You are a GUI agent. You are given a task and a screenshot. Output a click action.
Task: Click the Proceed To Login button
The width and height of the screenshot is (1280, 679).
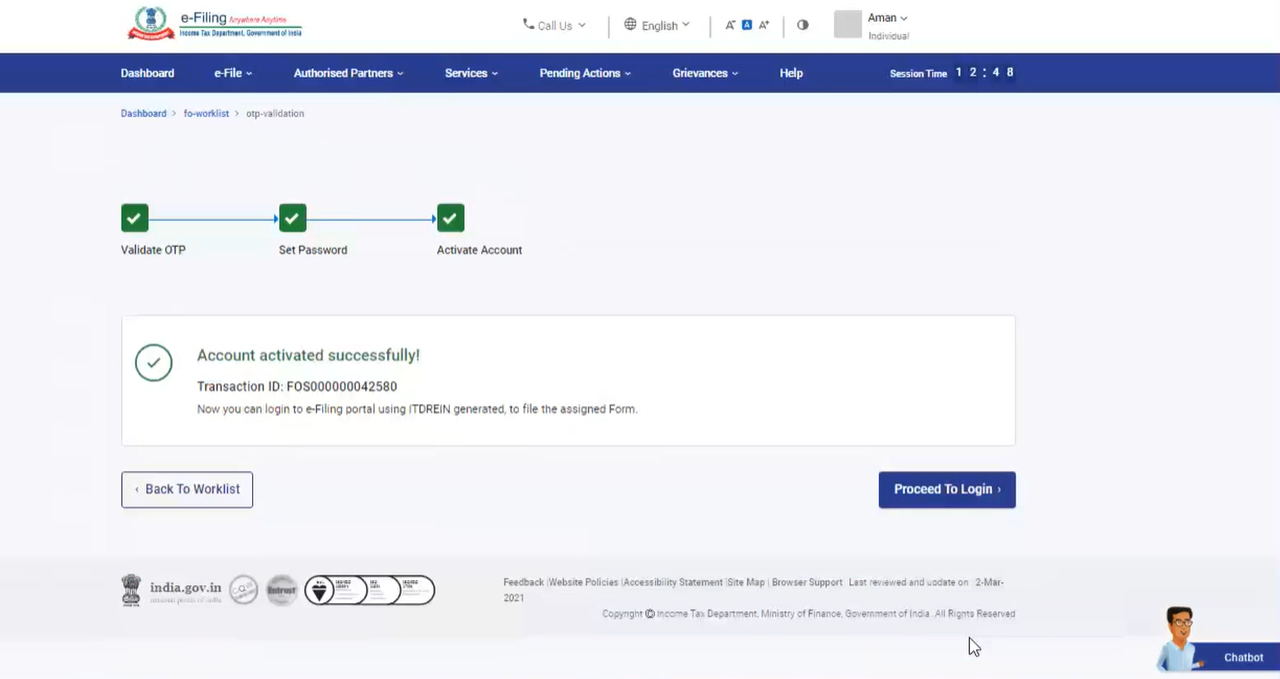(x=946, y=489)
